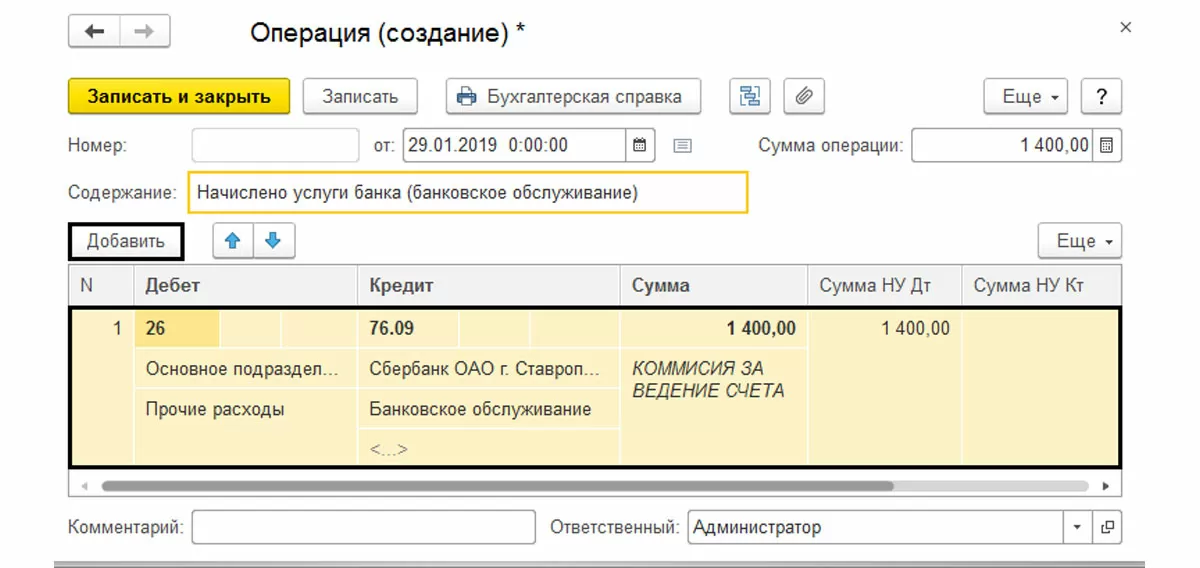This screenshot has width=1200, height=568.
Task: Click the Записать button
Action: (x=360, y=97)
